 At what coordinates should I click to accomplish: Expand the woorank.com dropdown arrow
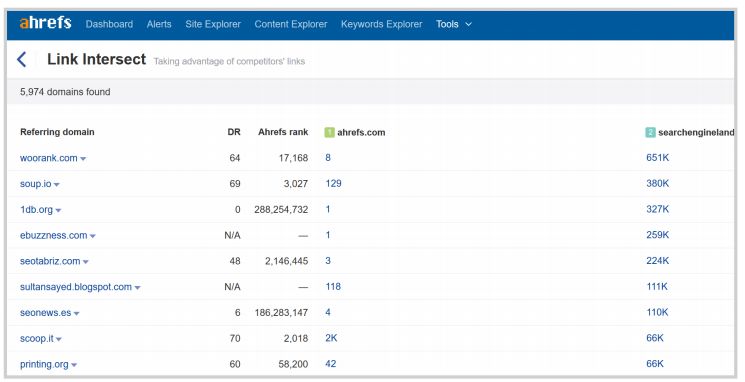[83, 159]
